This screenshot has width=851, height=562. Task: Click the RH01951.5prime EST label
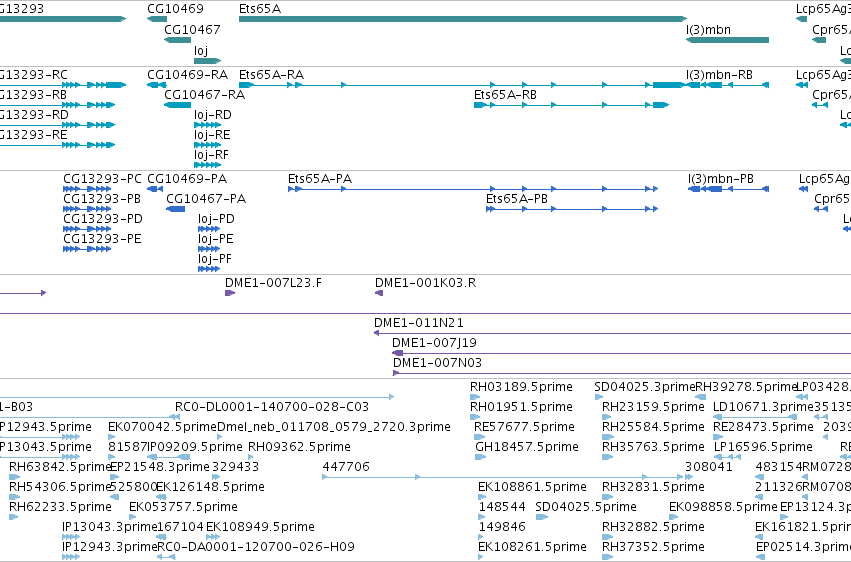coord(521,407)
